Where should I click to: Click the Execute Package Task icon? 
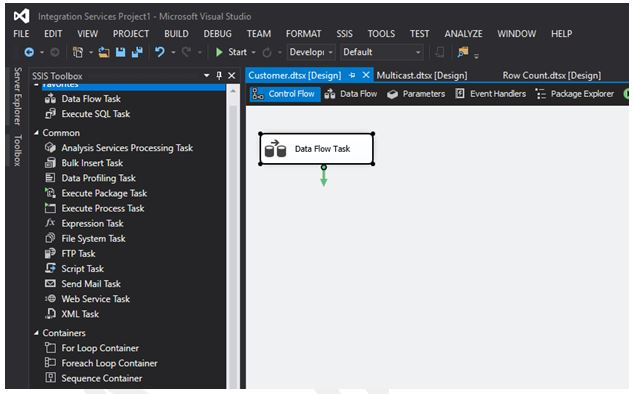click(x=50, y=193)
